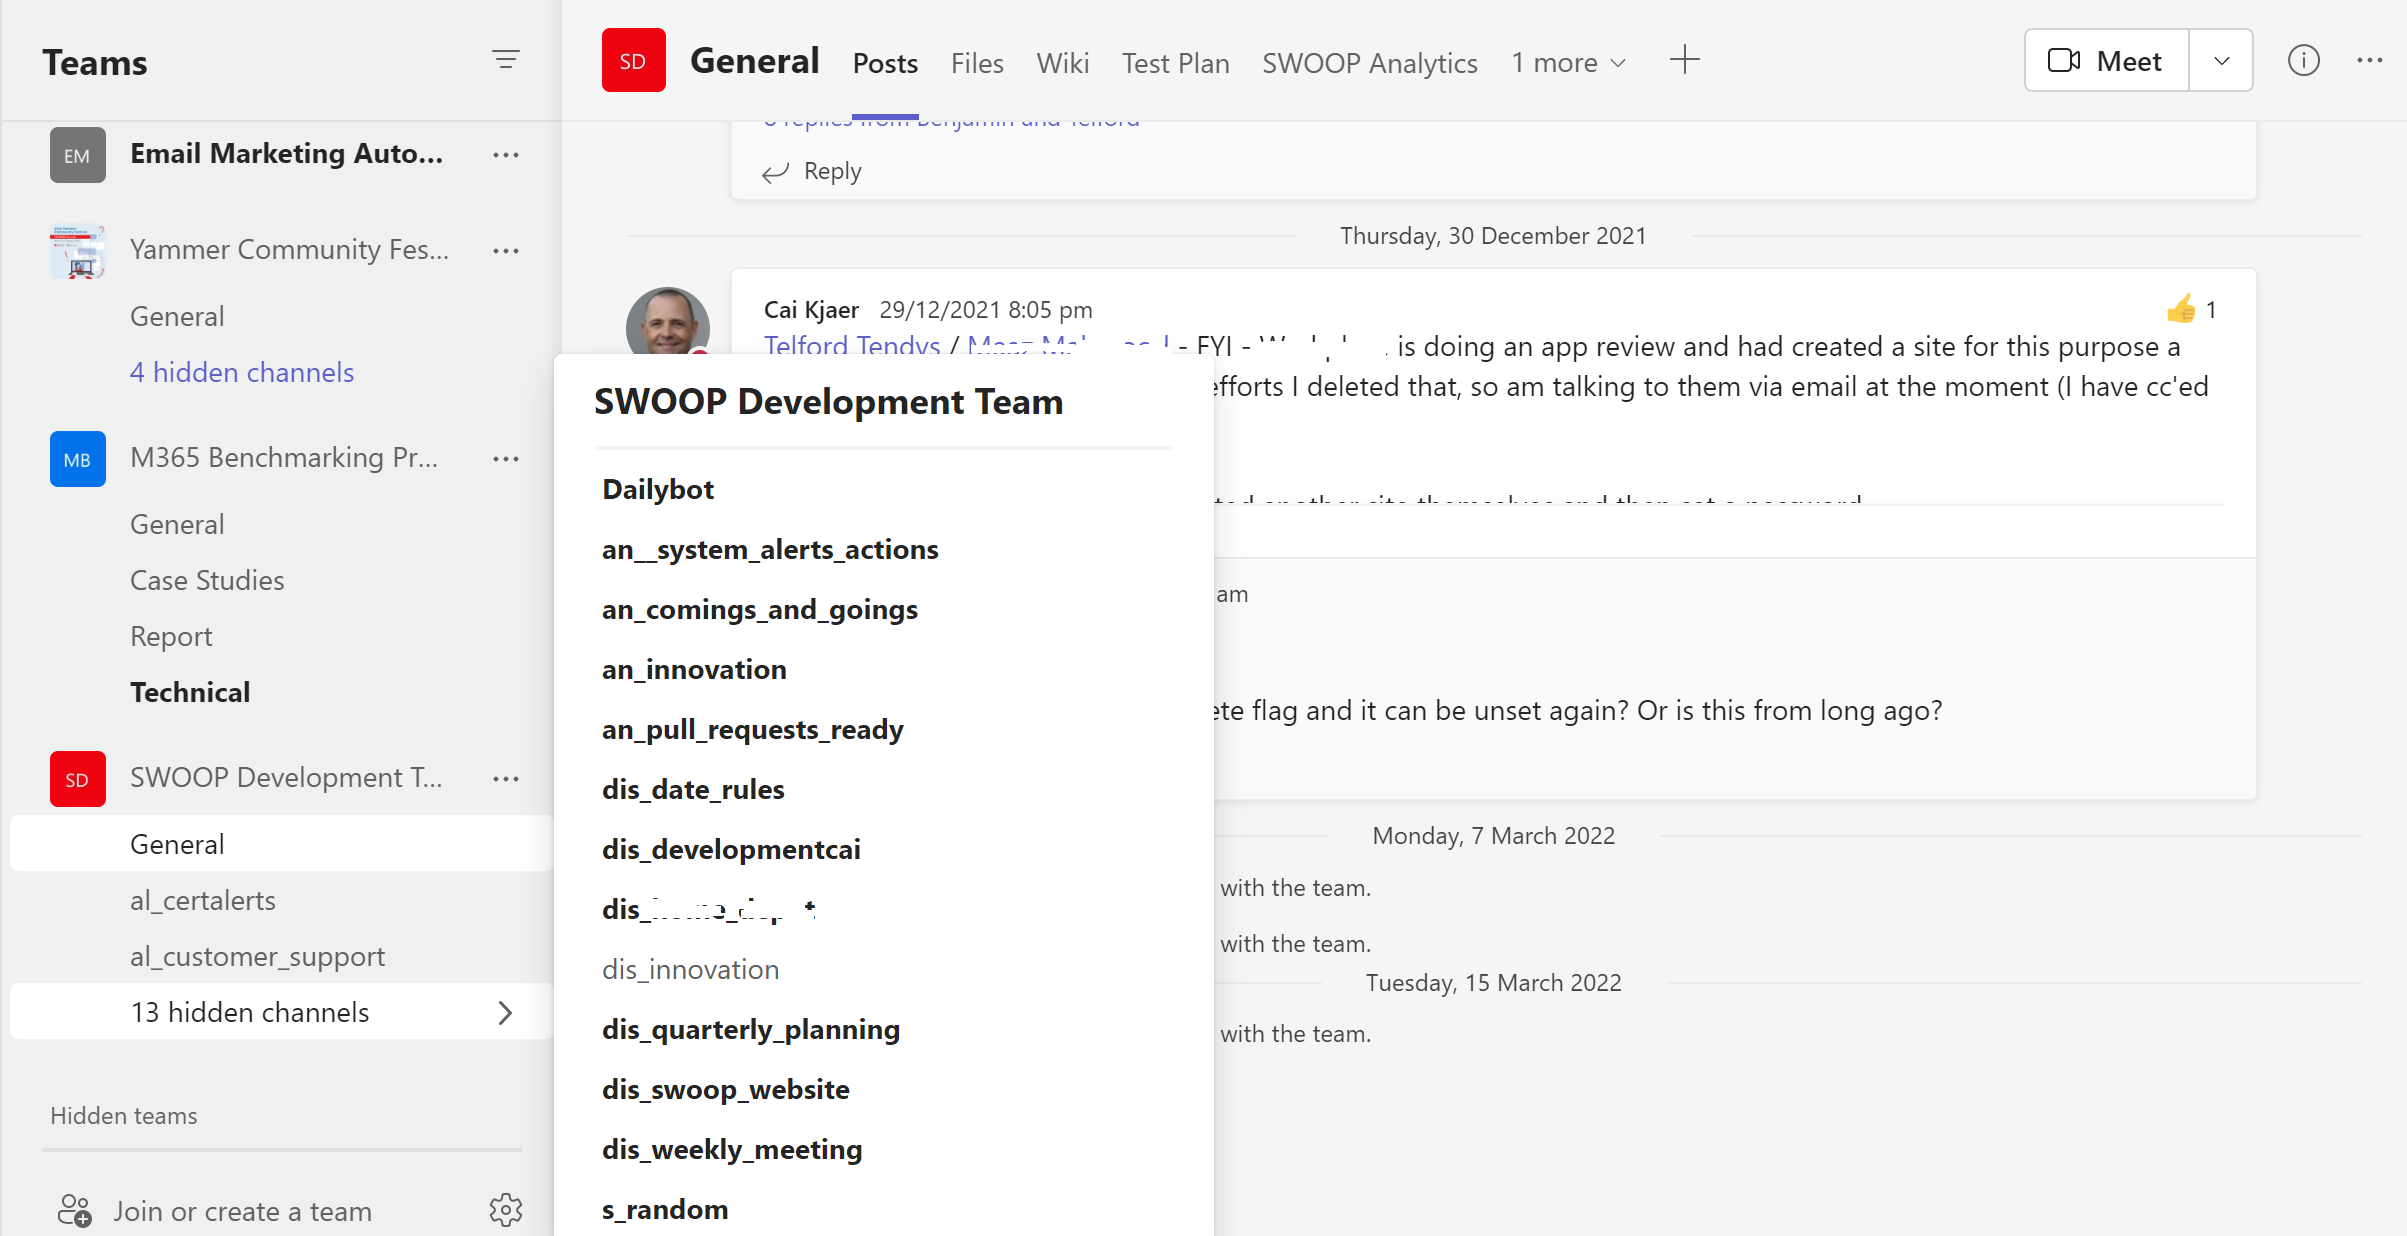Viewport: 2407px width, 1236px height.
Task: Select an_comings_and_goings channel
Action: pos(760,609)
